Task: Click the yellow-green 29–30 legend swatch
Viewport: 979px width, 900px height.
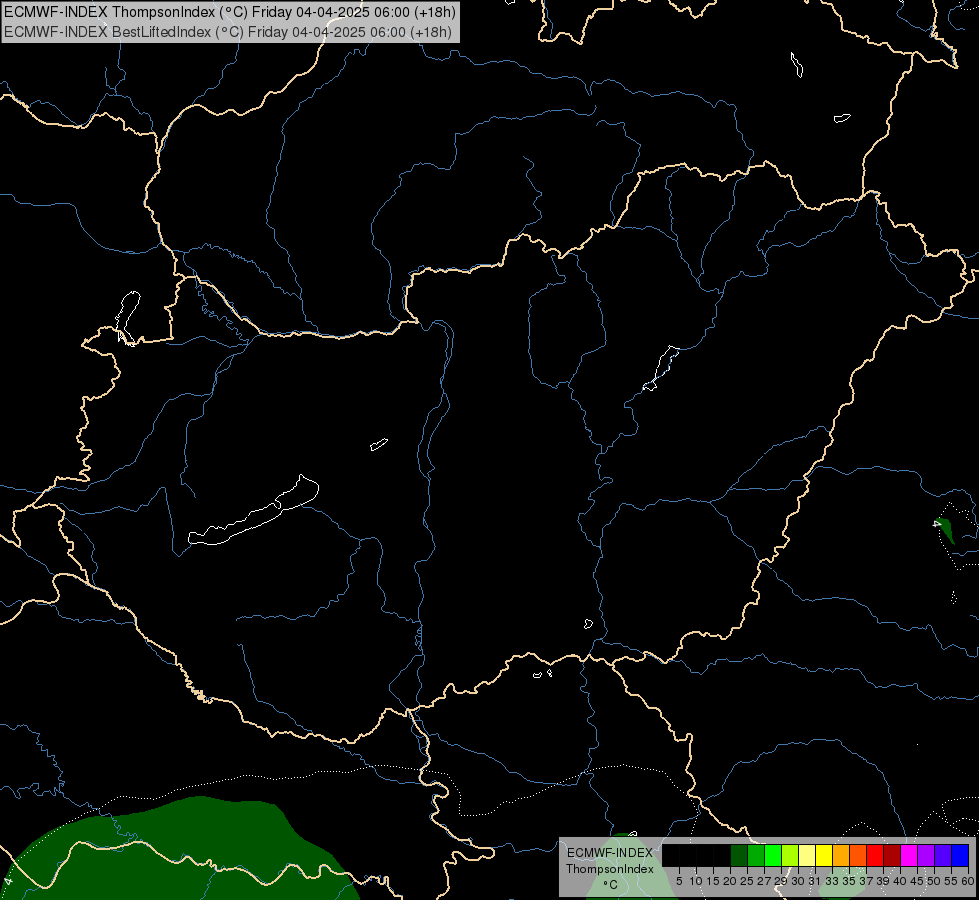Action: point(790,855)
